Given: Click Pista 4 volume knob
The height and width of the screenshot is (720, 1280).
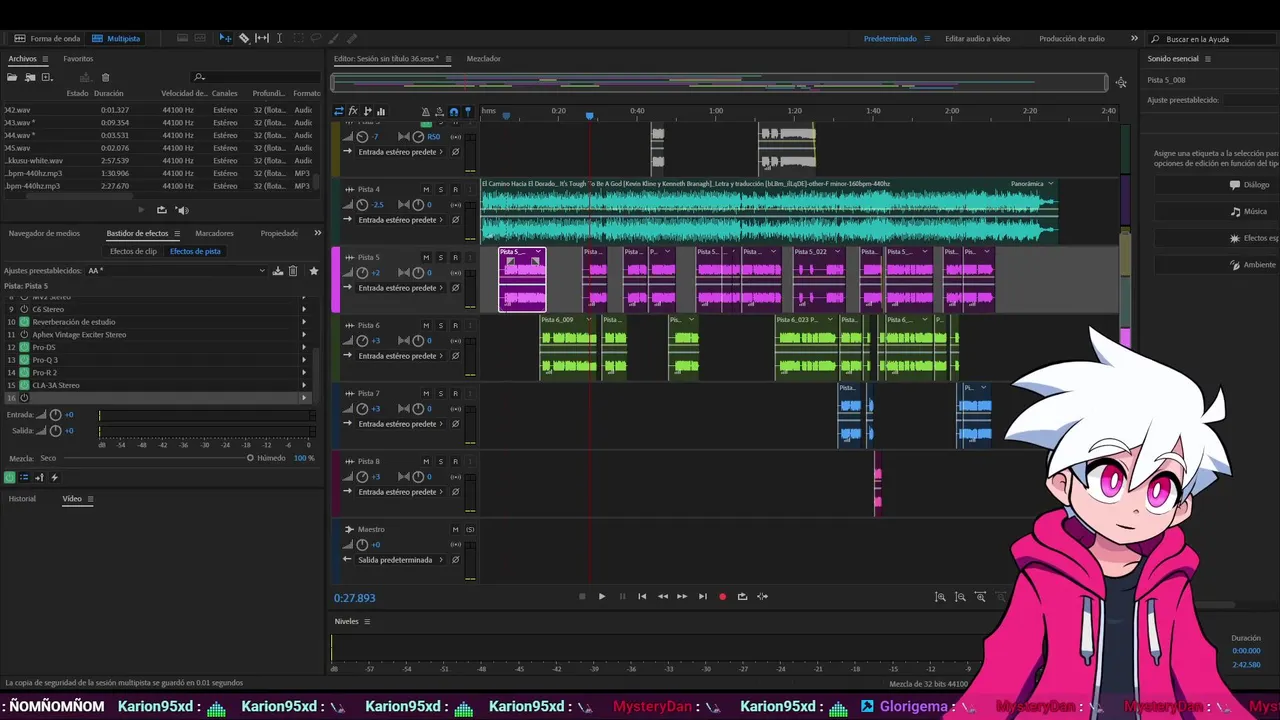Looking at the screenshot, I should coord(362,204).
